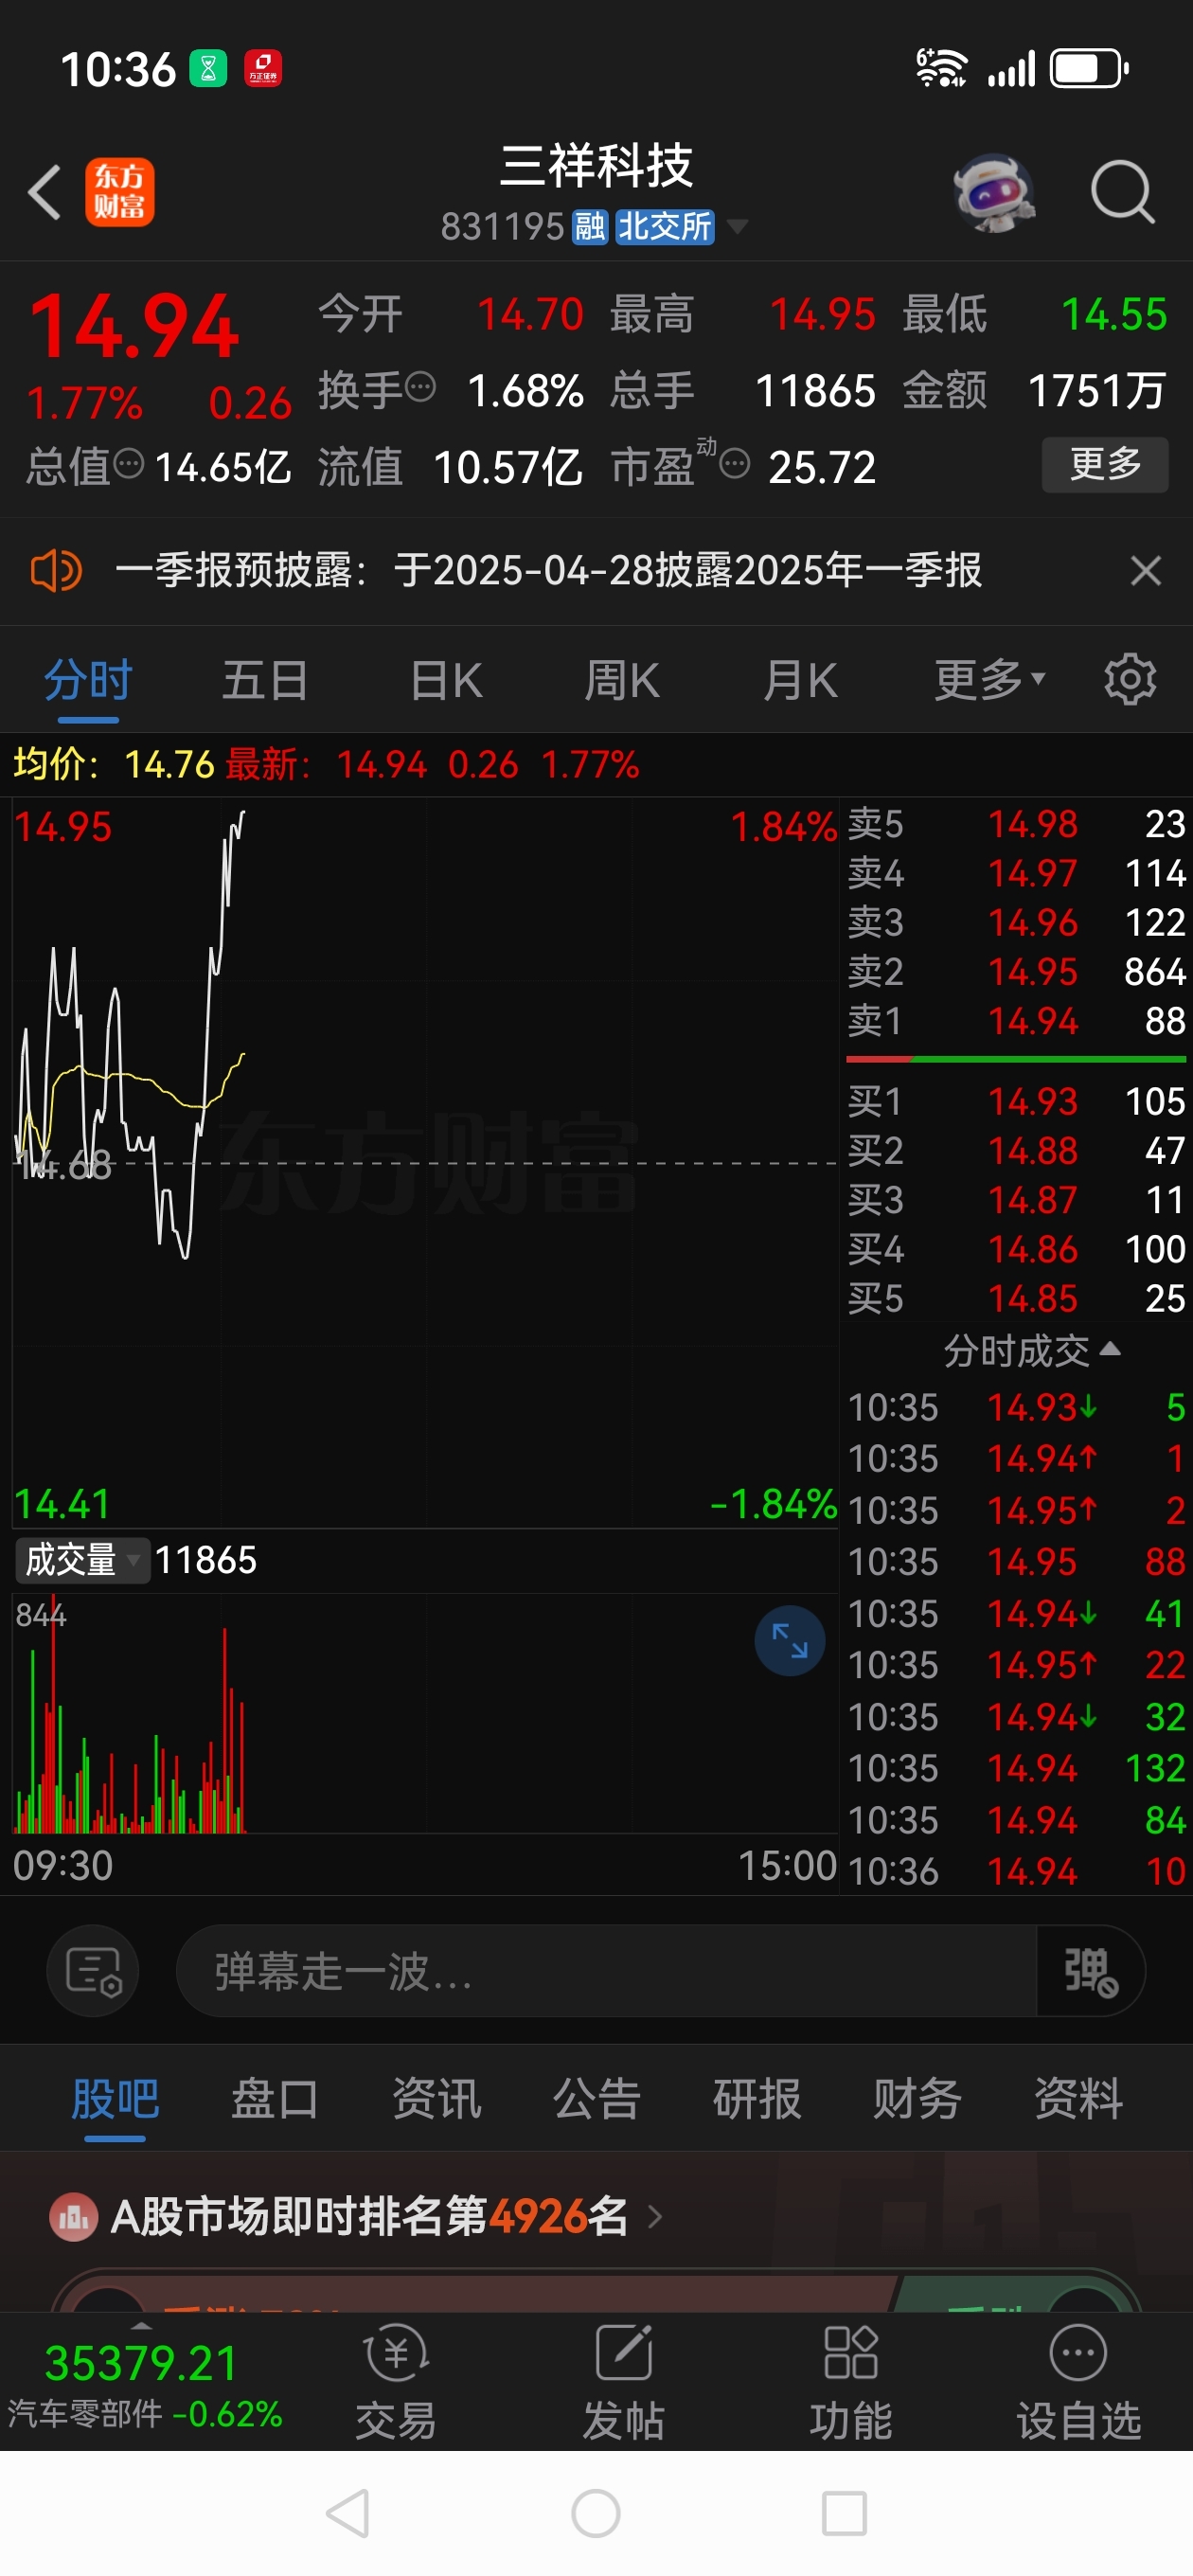Image resolution: width=1193 pixels, height=2576 pixels.
Task: Switch to 日K chart tab
Action: pyautogui.click(x=446, y=682)
